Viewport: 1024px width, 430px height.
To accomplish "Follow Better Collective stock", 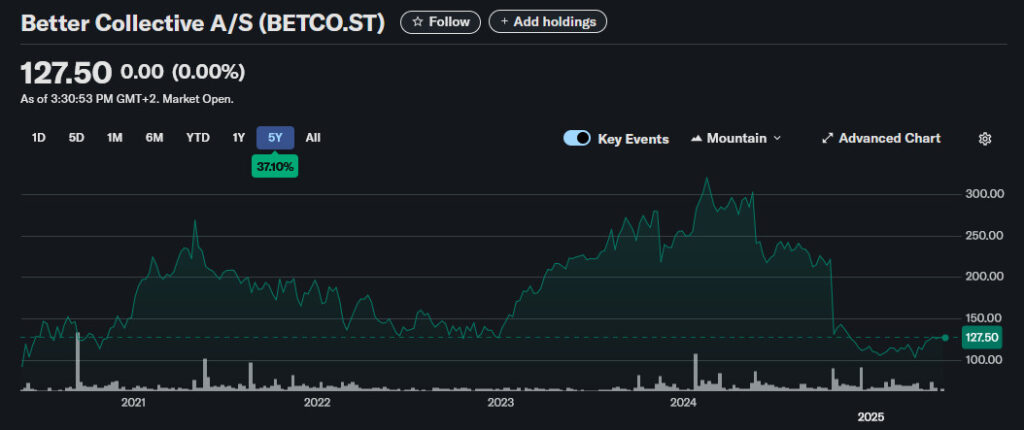I will click(x=440, y=21).
